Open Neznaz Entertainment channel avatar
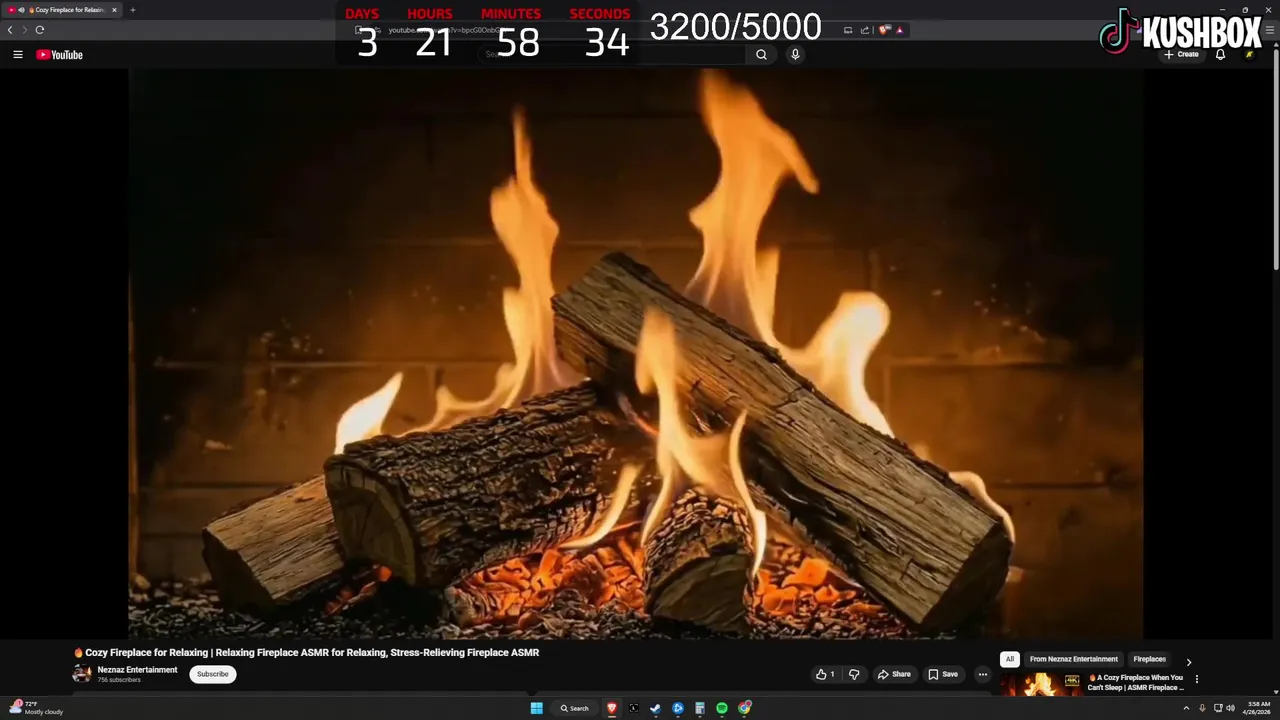This screenshot has width=1280, height=720. pyautogui.click(x=82, y=674)
